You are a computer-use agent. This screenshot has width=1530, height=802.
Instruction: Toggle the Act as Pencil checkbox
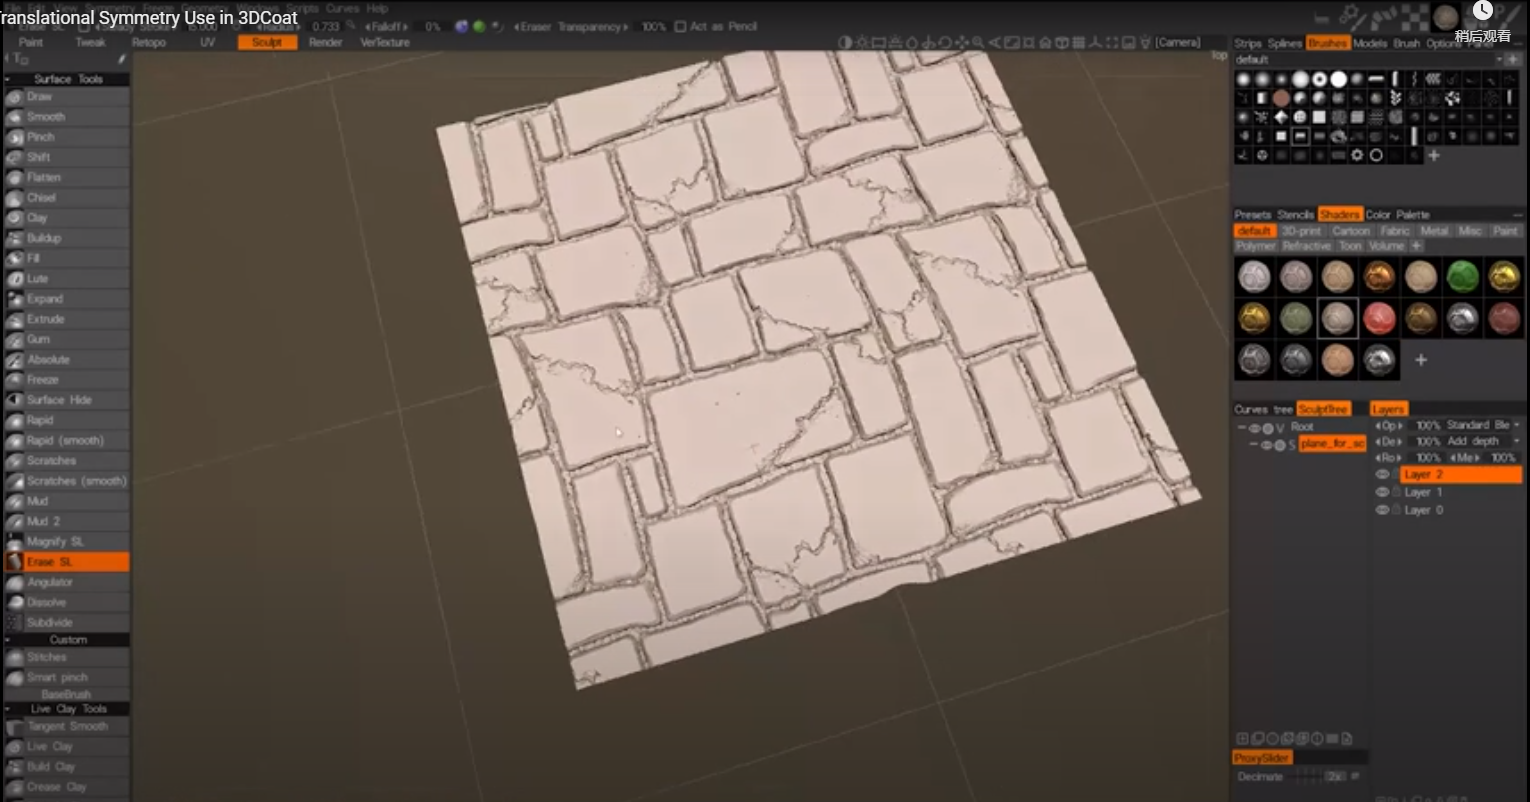680,27
